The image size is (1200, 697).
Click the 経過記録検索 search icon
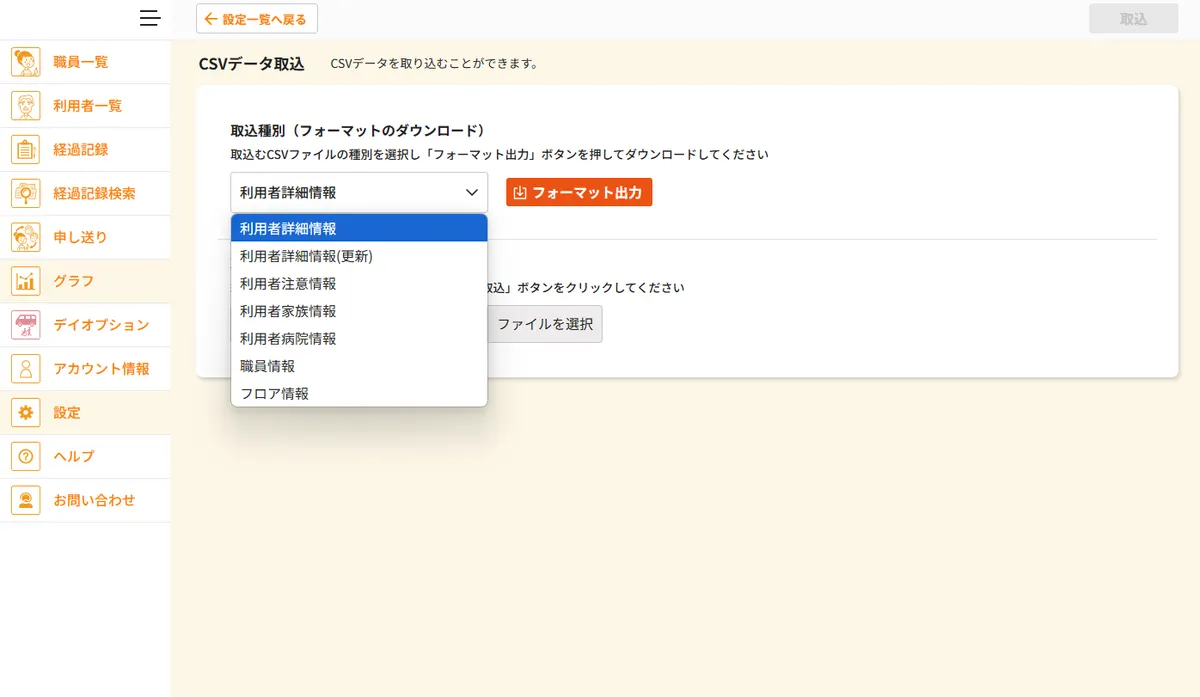pyautogui.click(x=25, y=194)
